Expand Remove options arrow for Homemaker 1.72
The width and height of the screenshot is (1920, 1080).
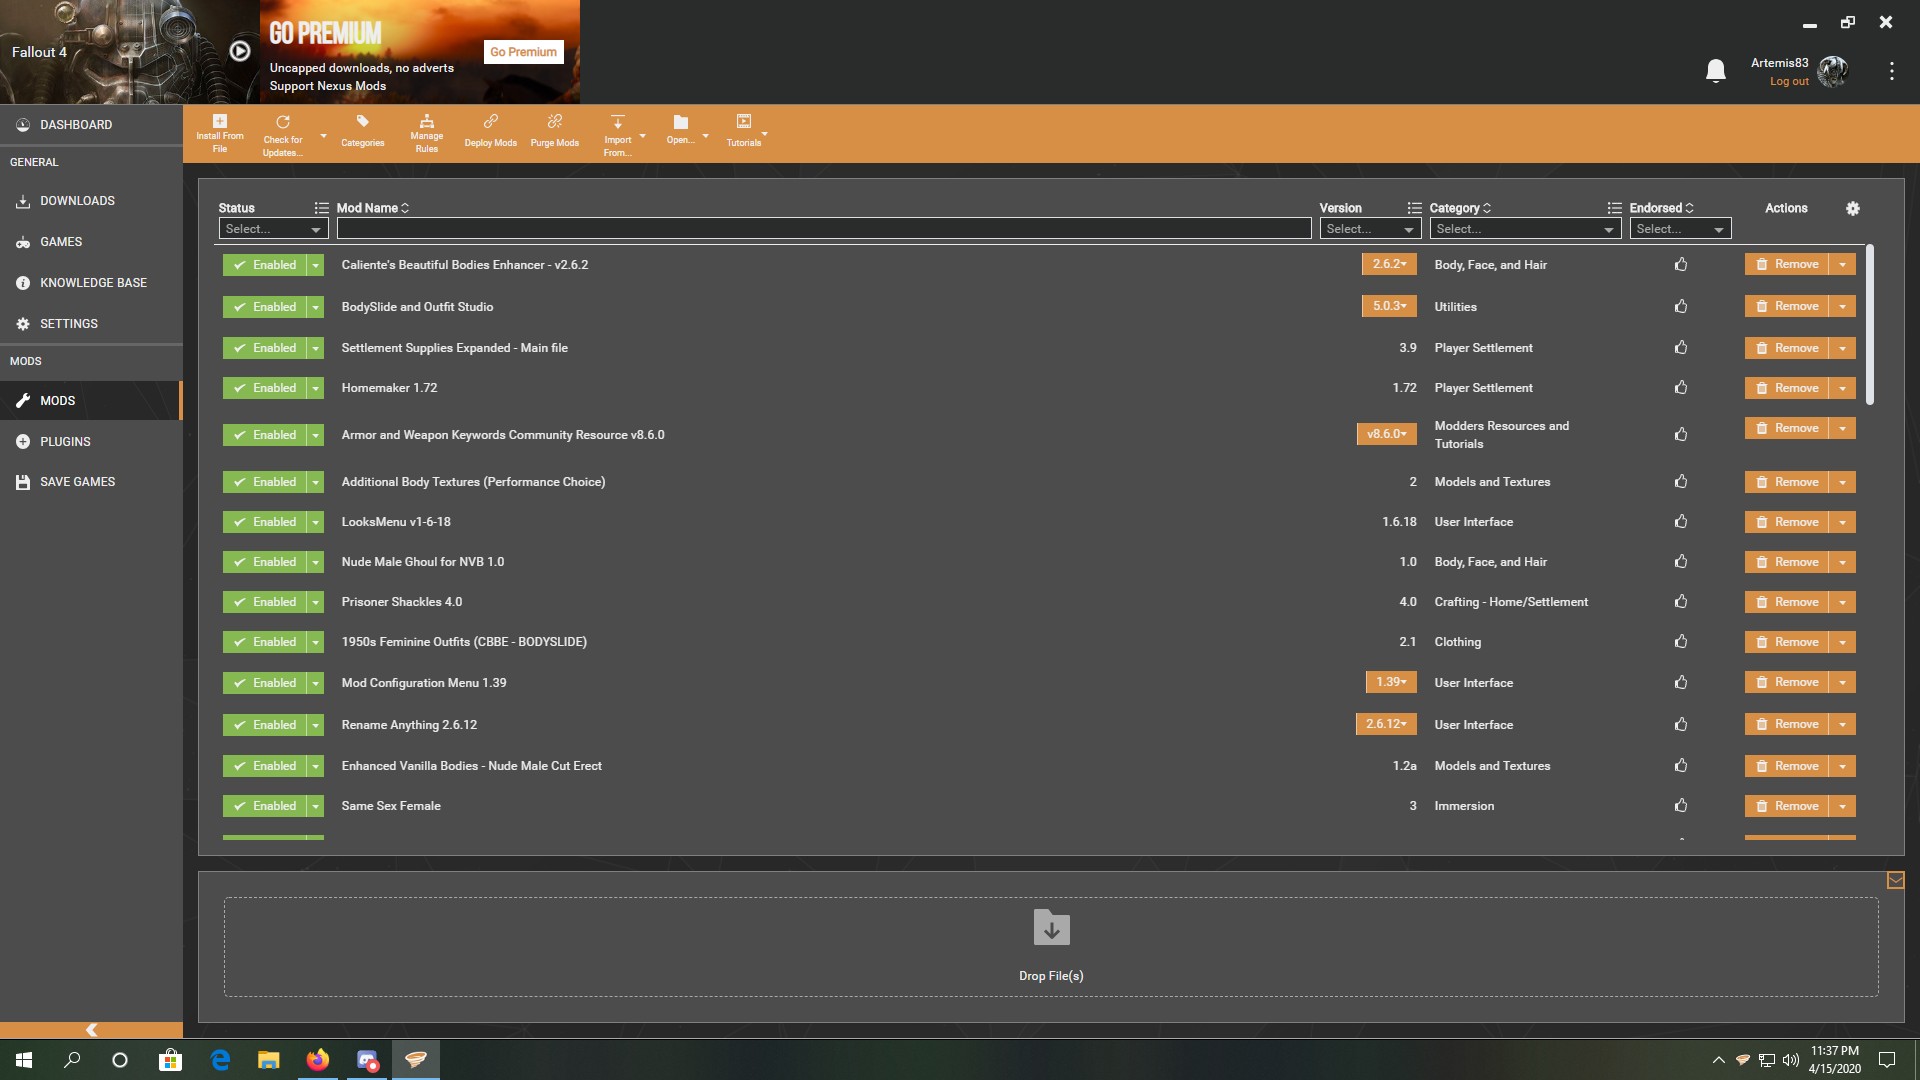pos(1842,388)
